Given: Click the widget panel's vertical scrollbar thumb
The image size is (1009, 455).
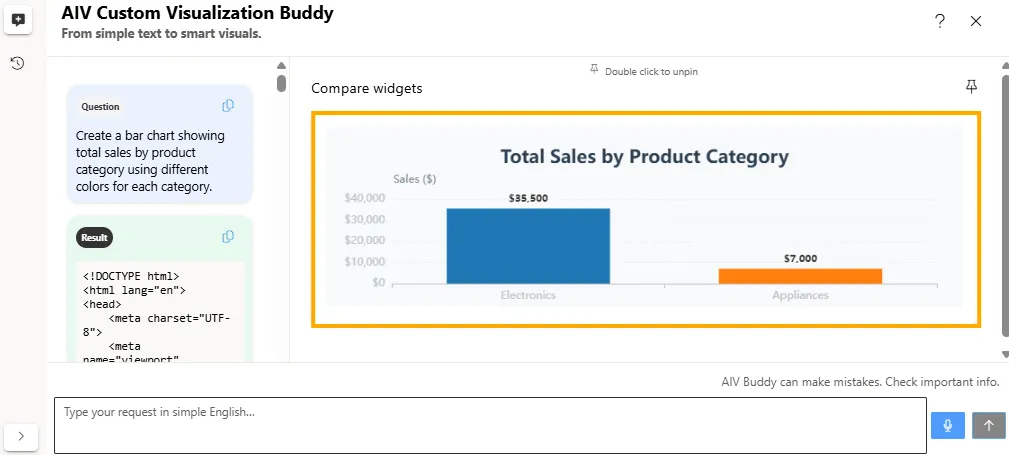Looking at the screenshot, I should click(x=1004, y=200).
